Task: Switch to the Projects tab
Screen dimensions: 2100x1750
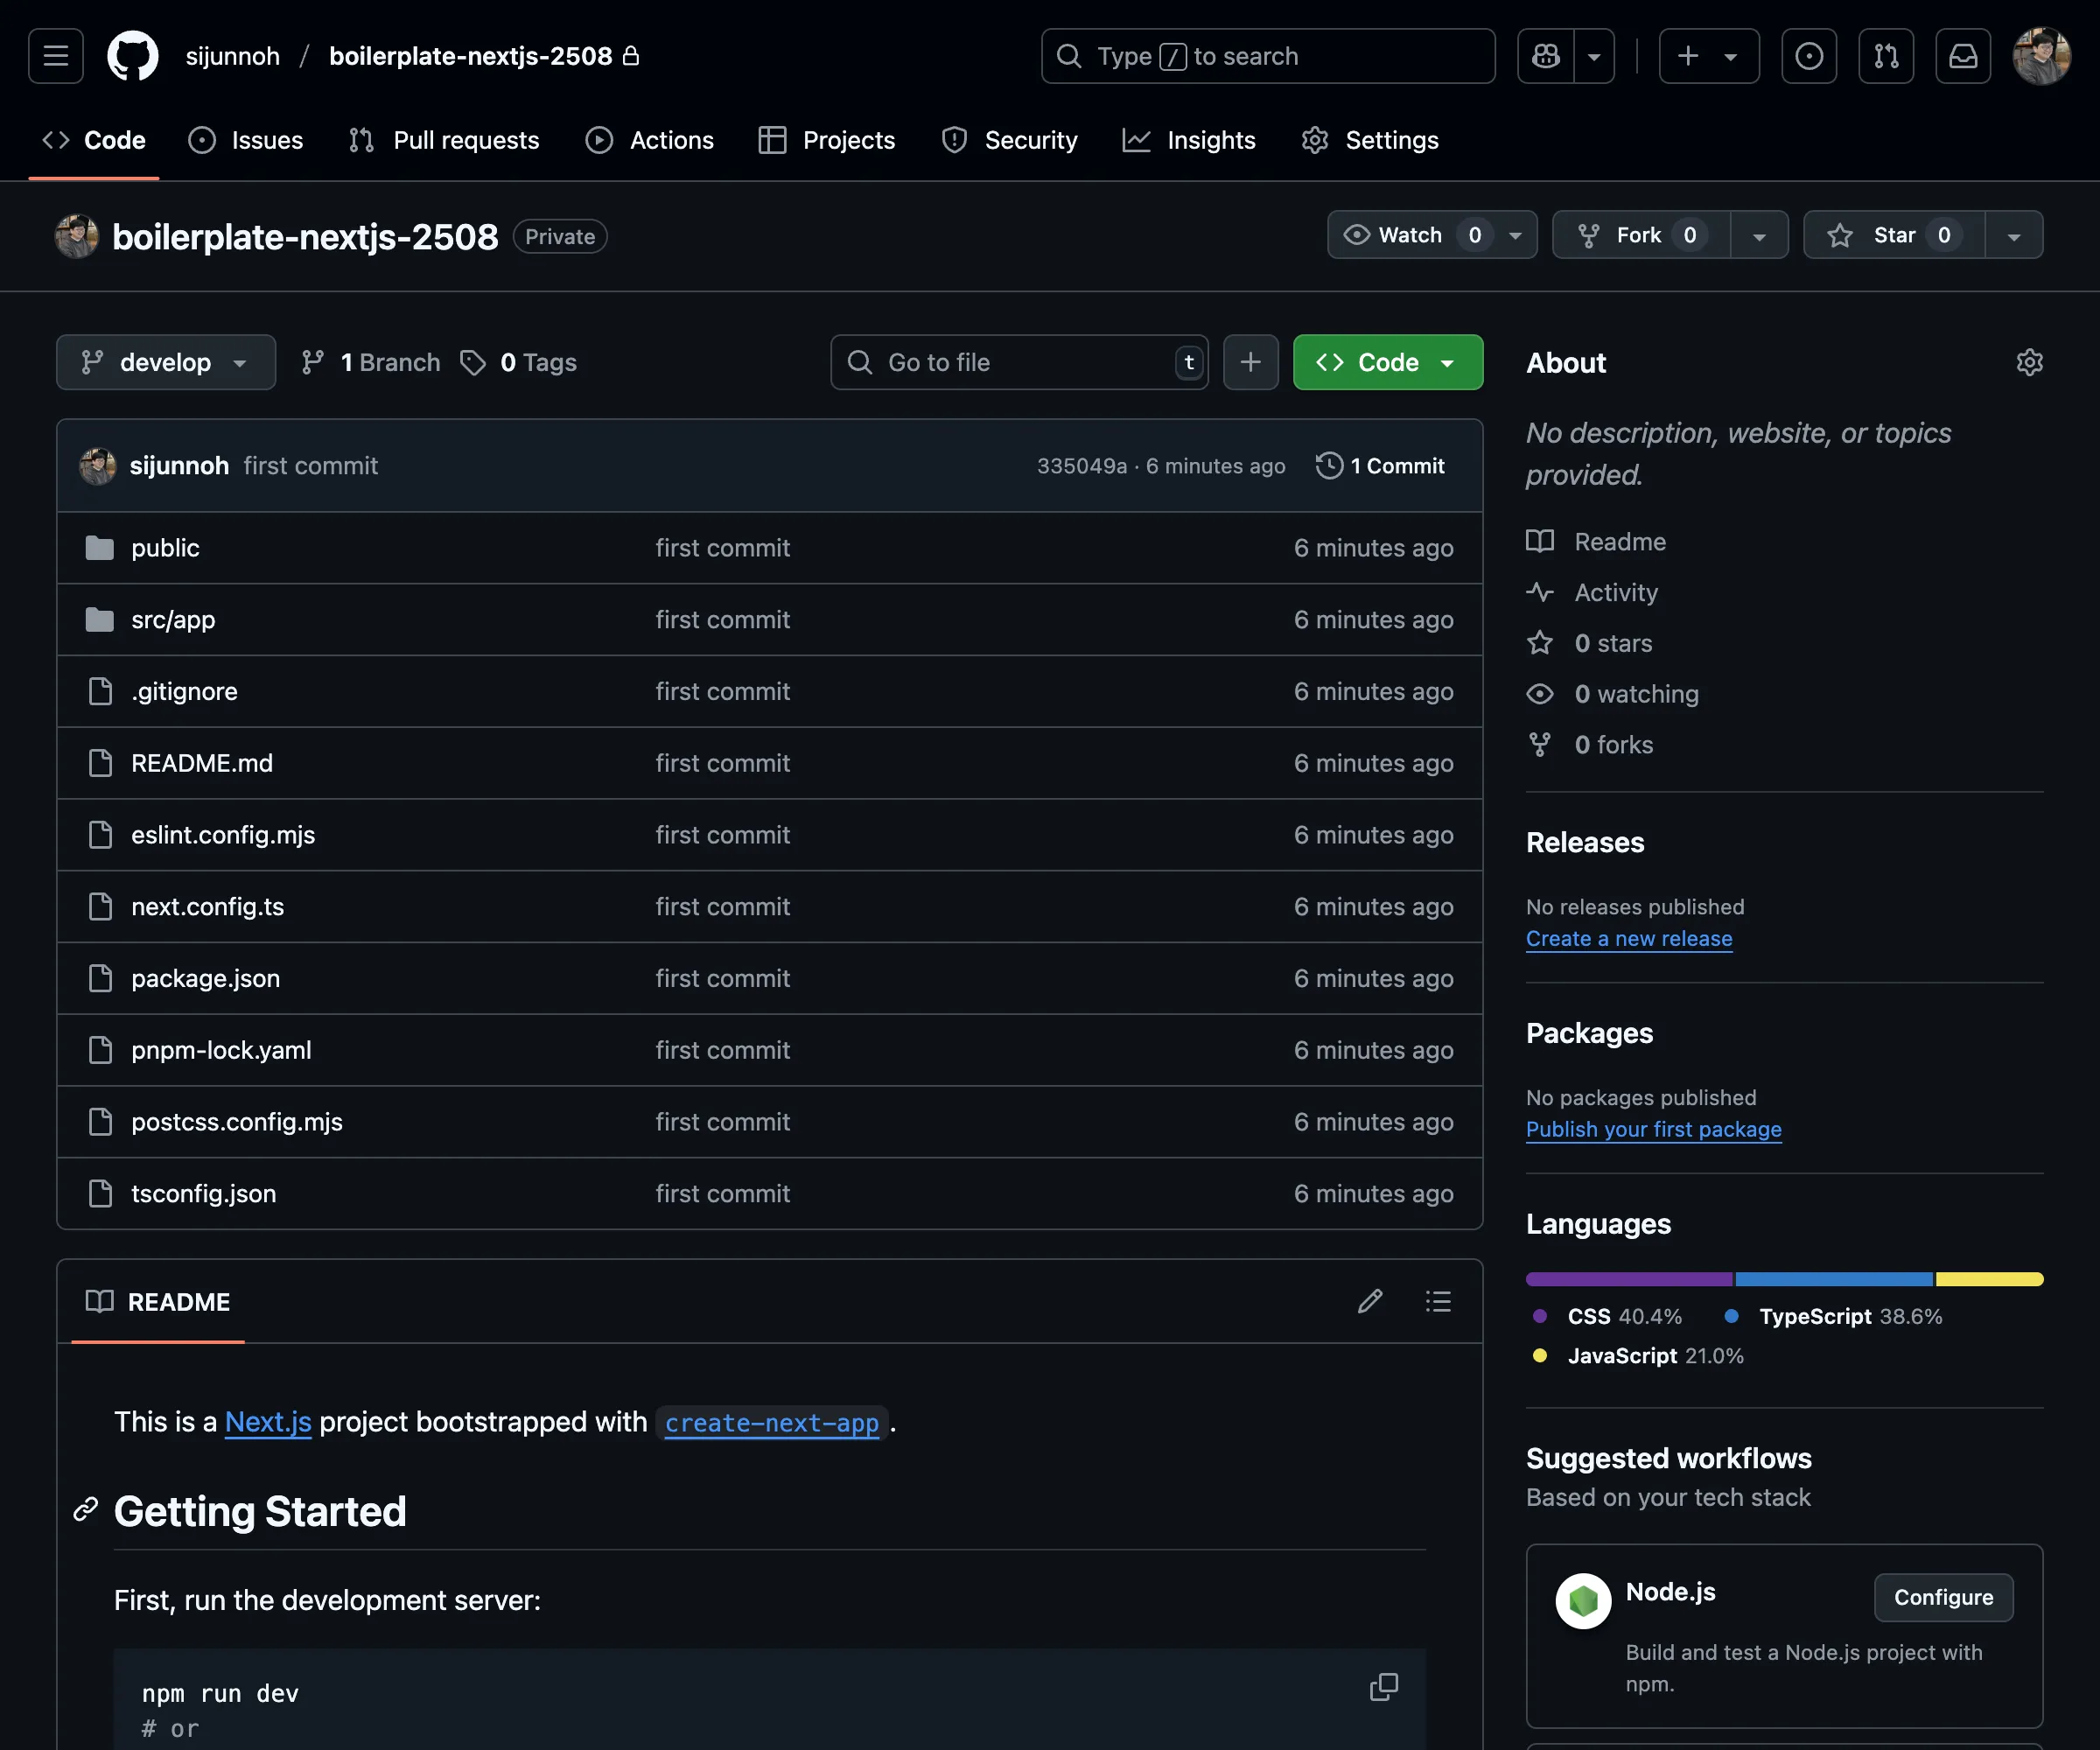Action: point(827,140)
